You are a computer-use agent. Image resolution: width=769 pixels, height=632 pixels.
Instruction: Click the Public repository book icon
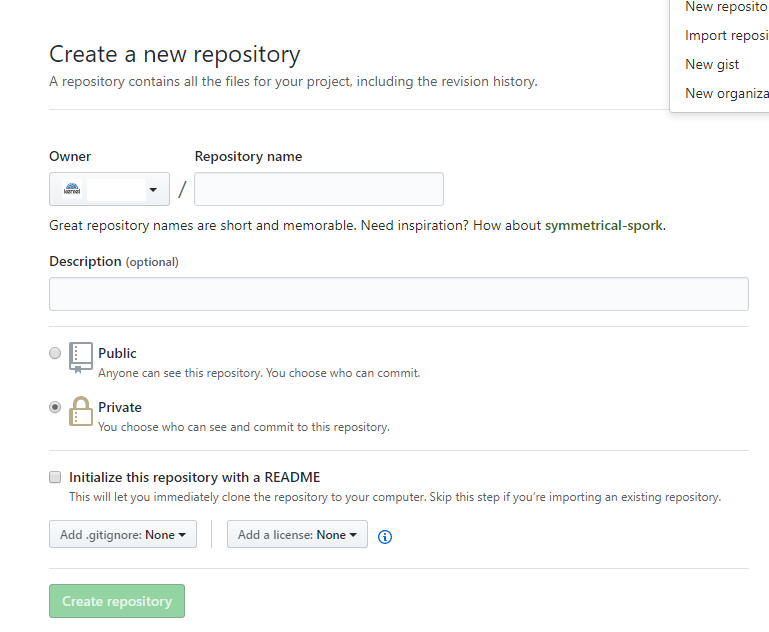(81, 356)
